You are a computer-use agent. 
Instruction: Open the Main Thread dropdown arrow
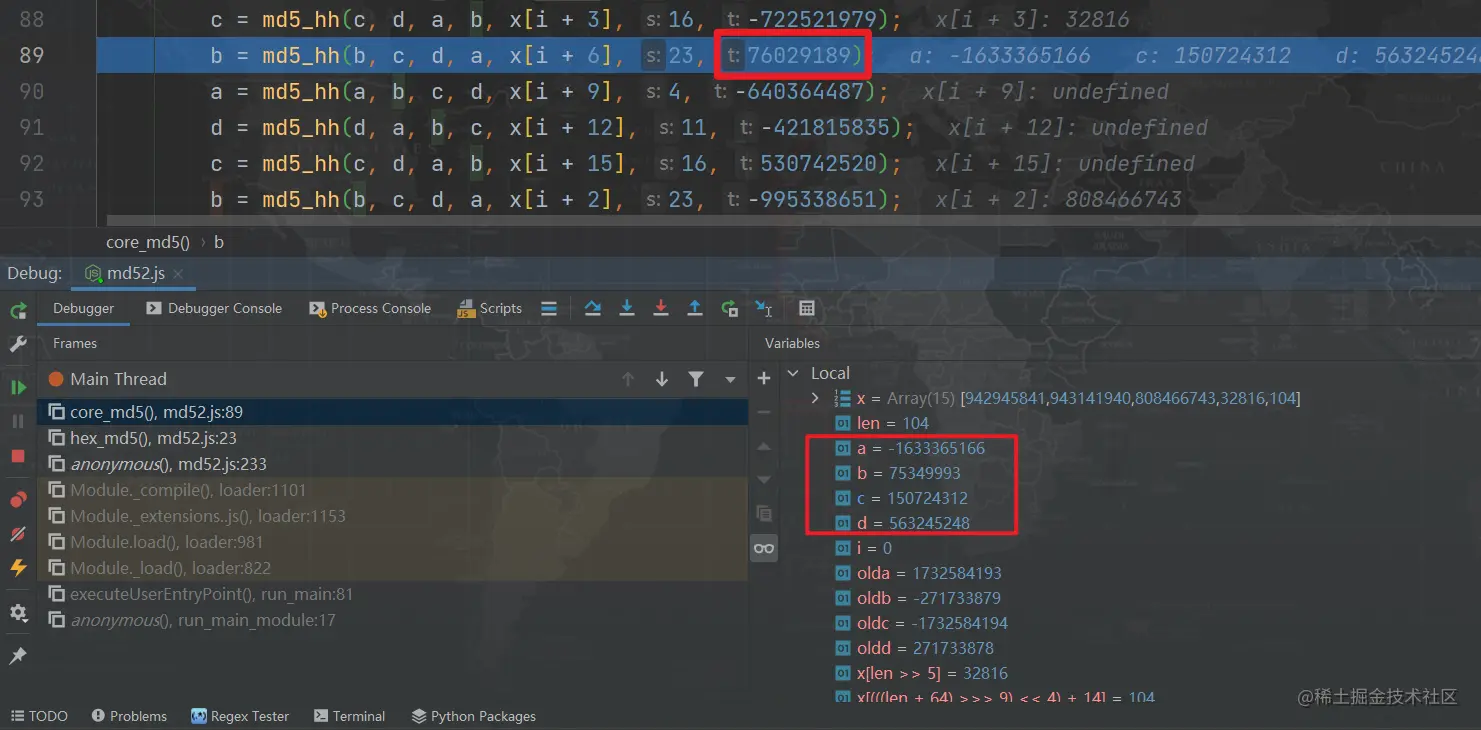tap(730, 380)
